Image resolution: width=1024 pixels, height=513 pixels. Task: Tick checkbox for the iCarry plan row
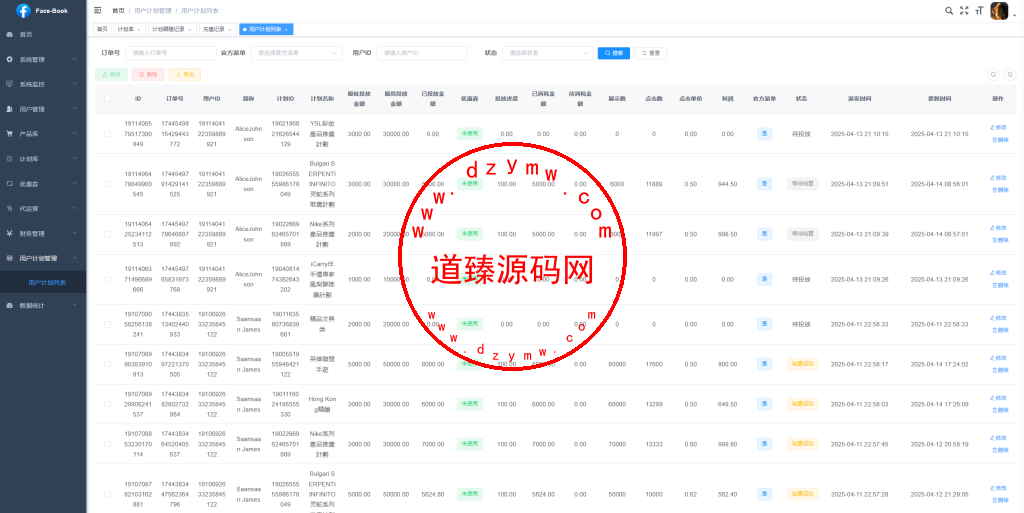107,279
